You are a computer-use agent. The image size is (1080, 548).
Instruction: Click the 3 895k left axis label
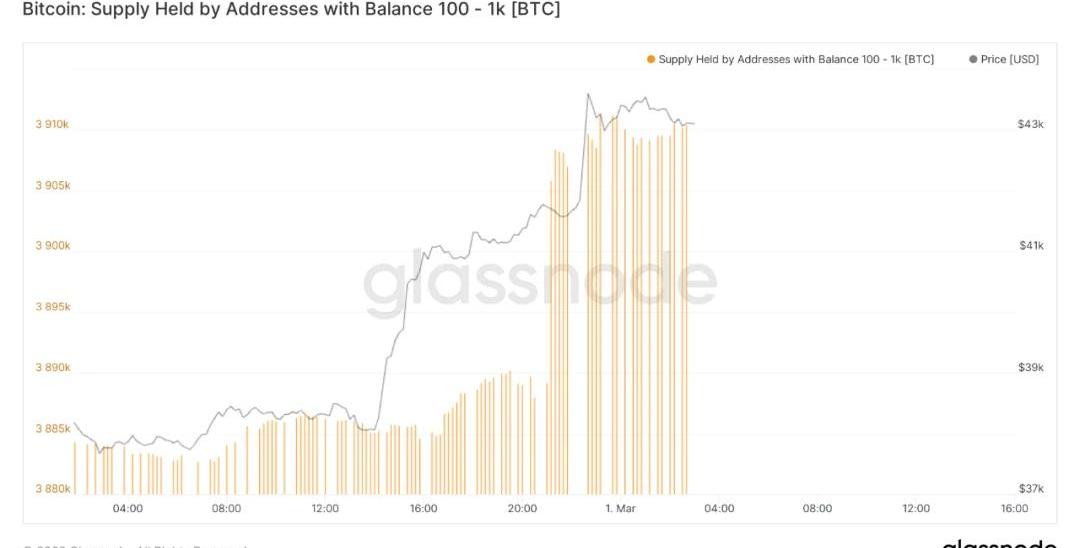tap(52, 307)
